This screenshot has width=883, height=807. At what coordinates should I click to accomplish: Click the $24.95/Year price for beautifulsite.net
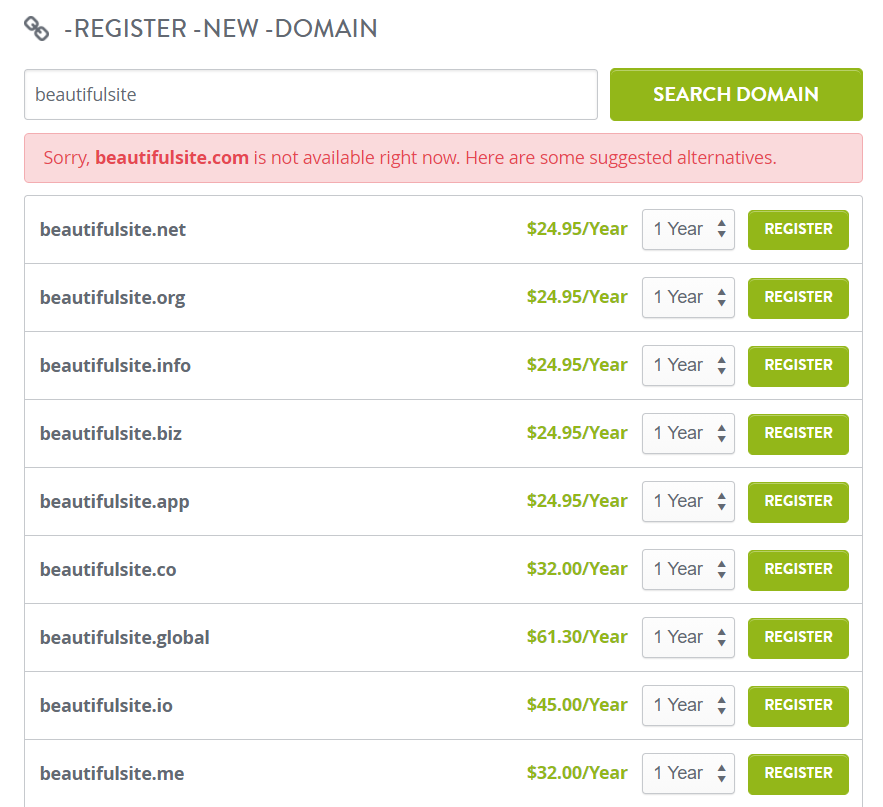[x=577, y=229]
